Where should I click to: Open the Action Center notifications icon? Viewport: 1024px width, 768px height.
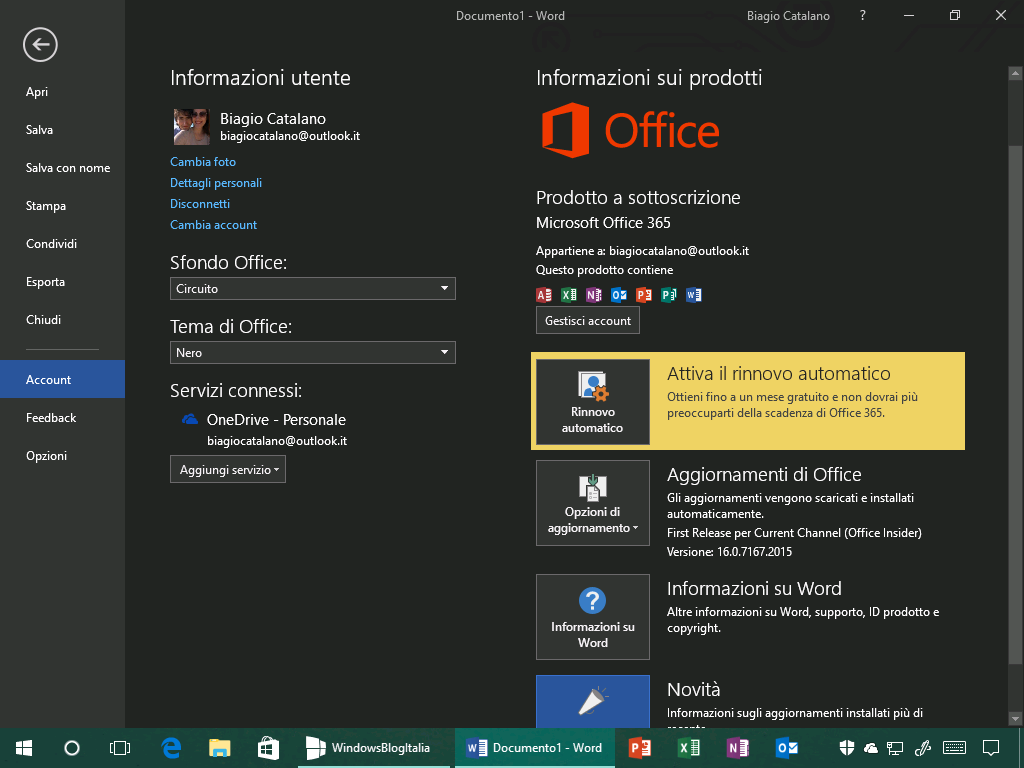(x=991, y=748)
